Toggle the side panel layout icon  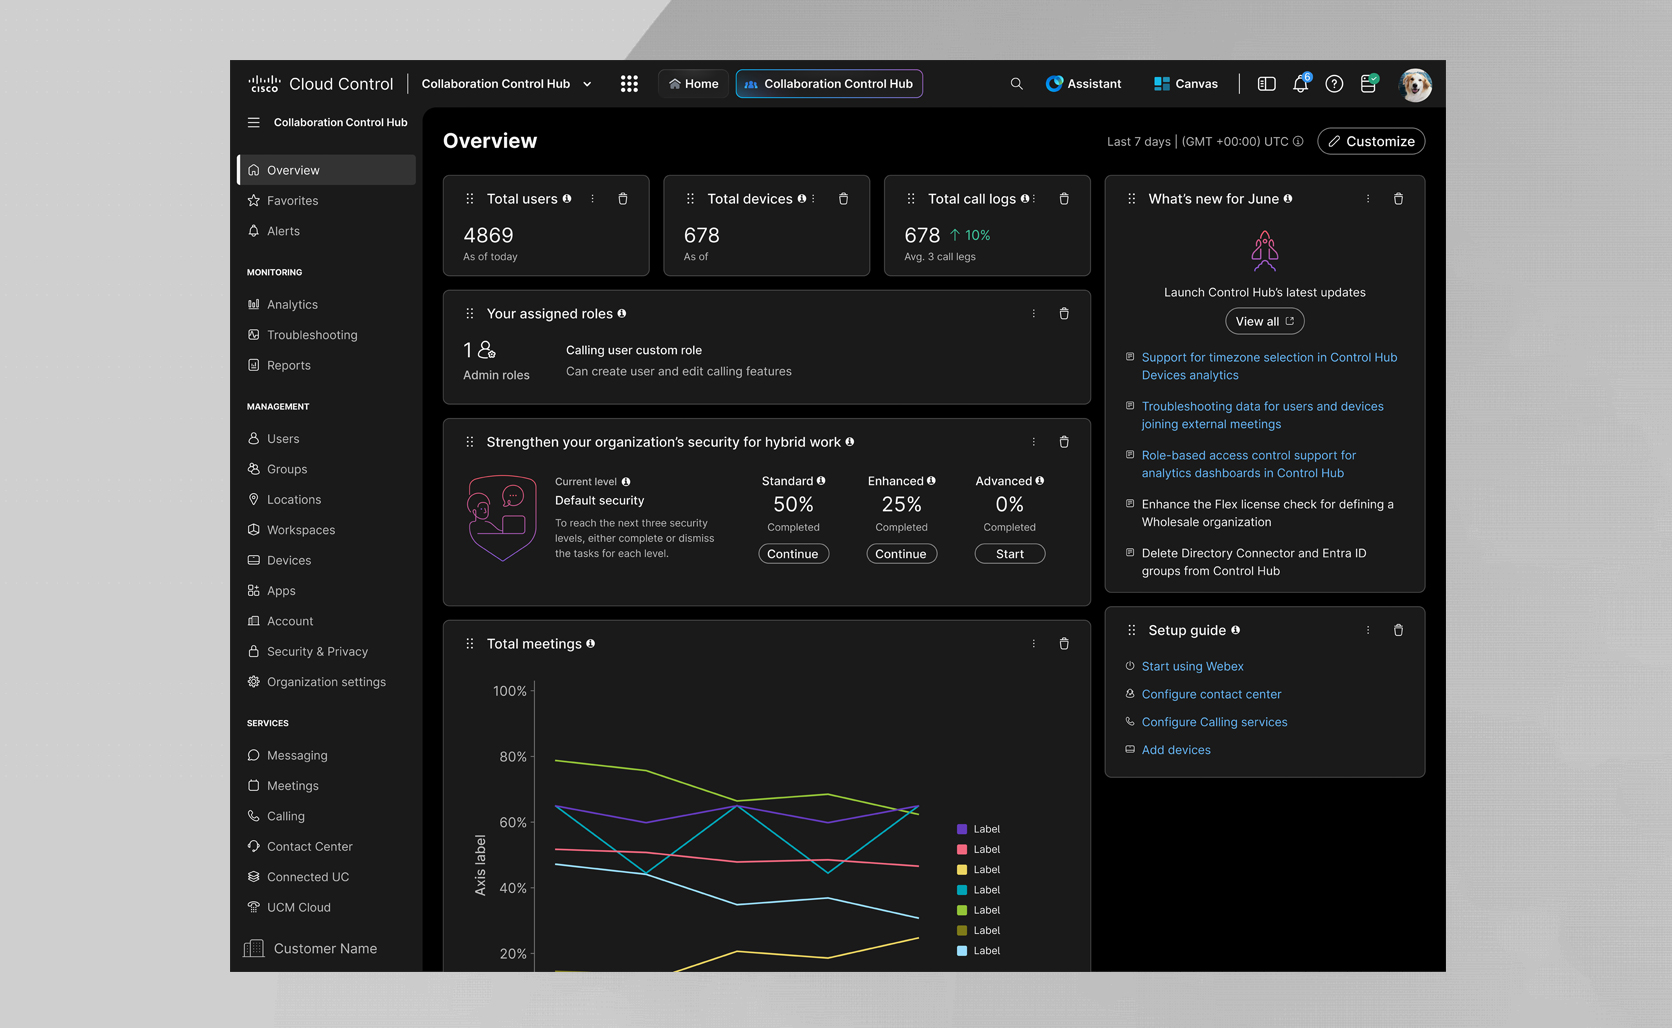1266,84
